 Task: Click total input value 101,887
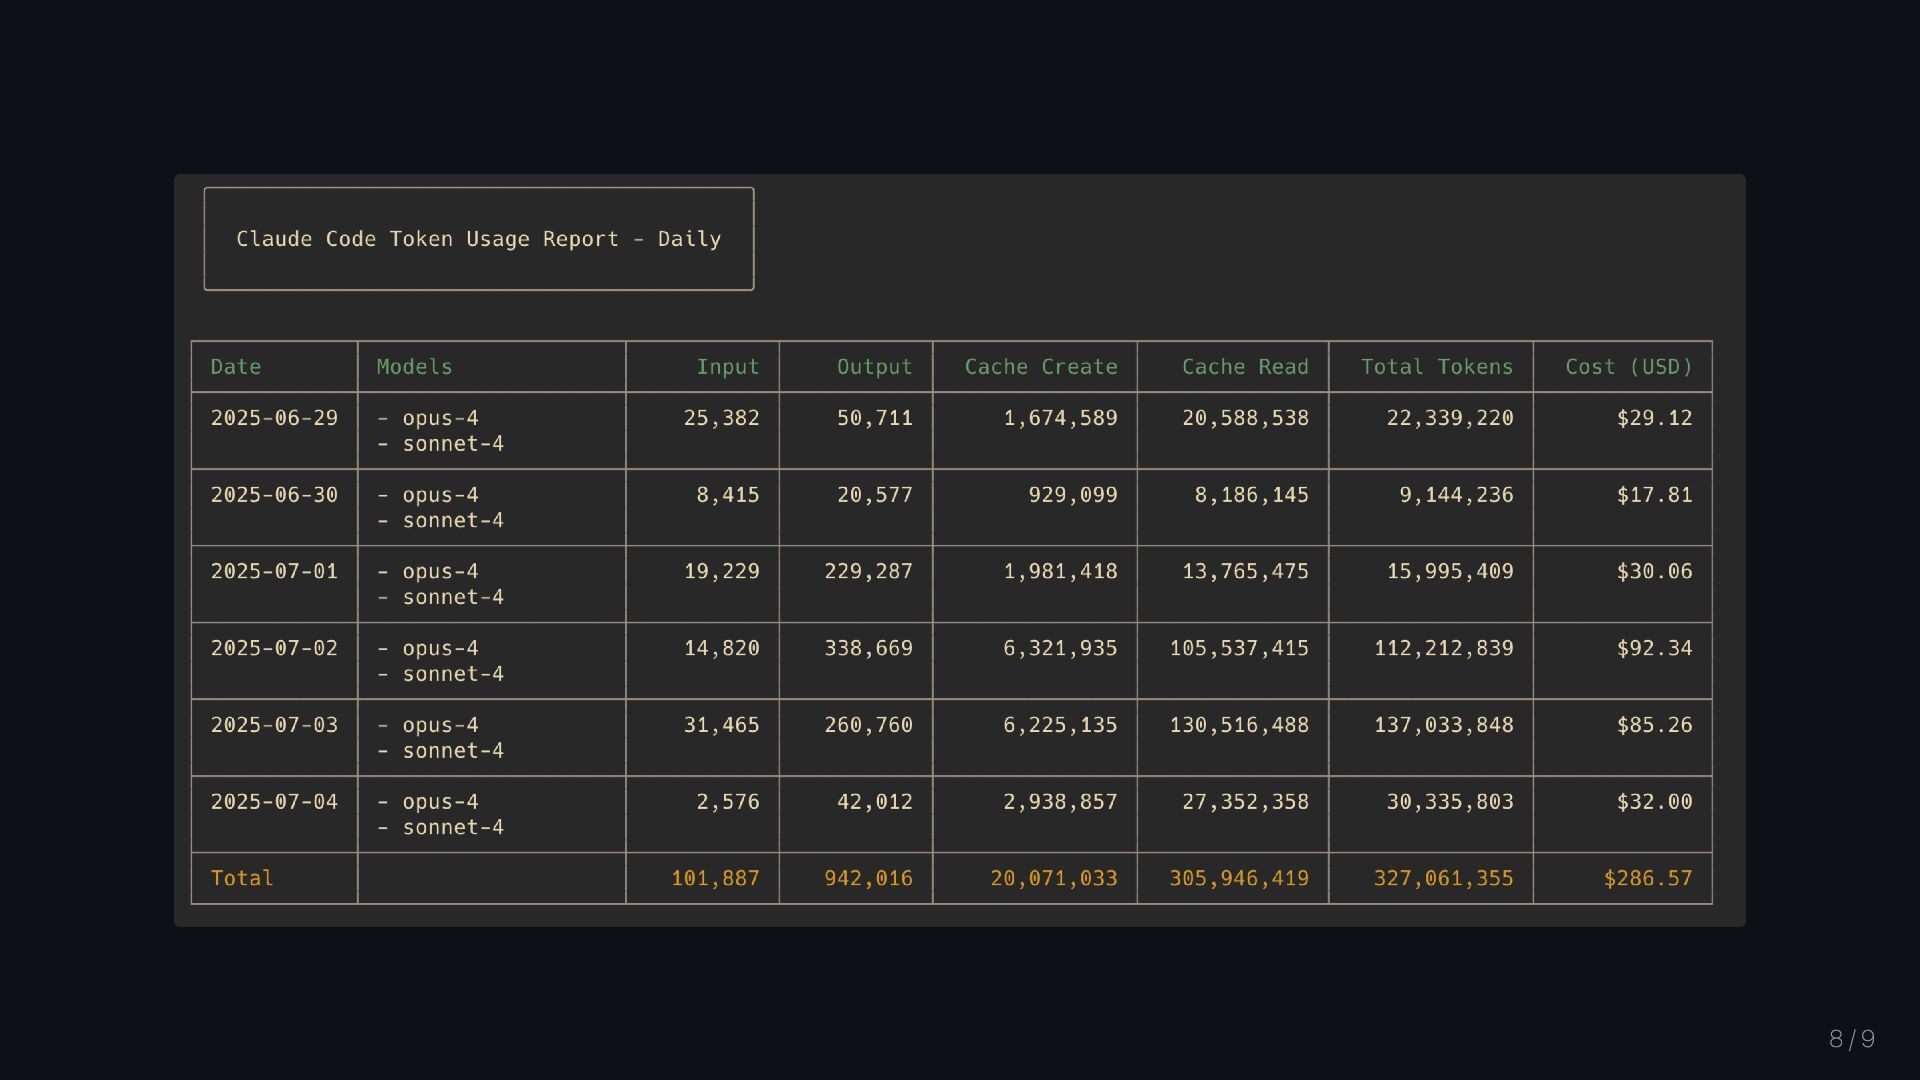pos(715,878)
